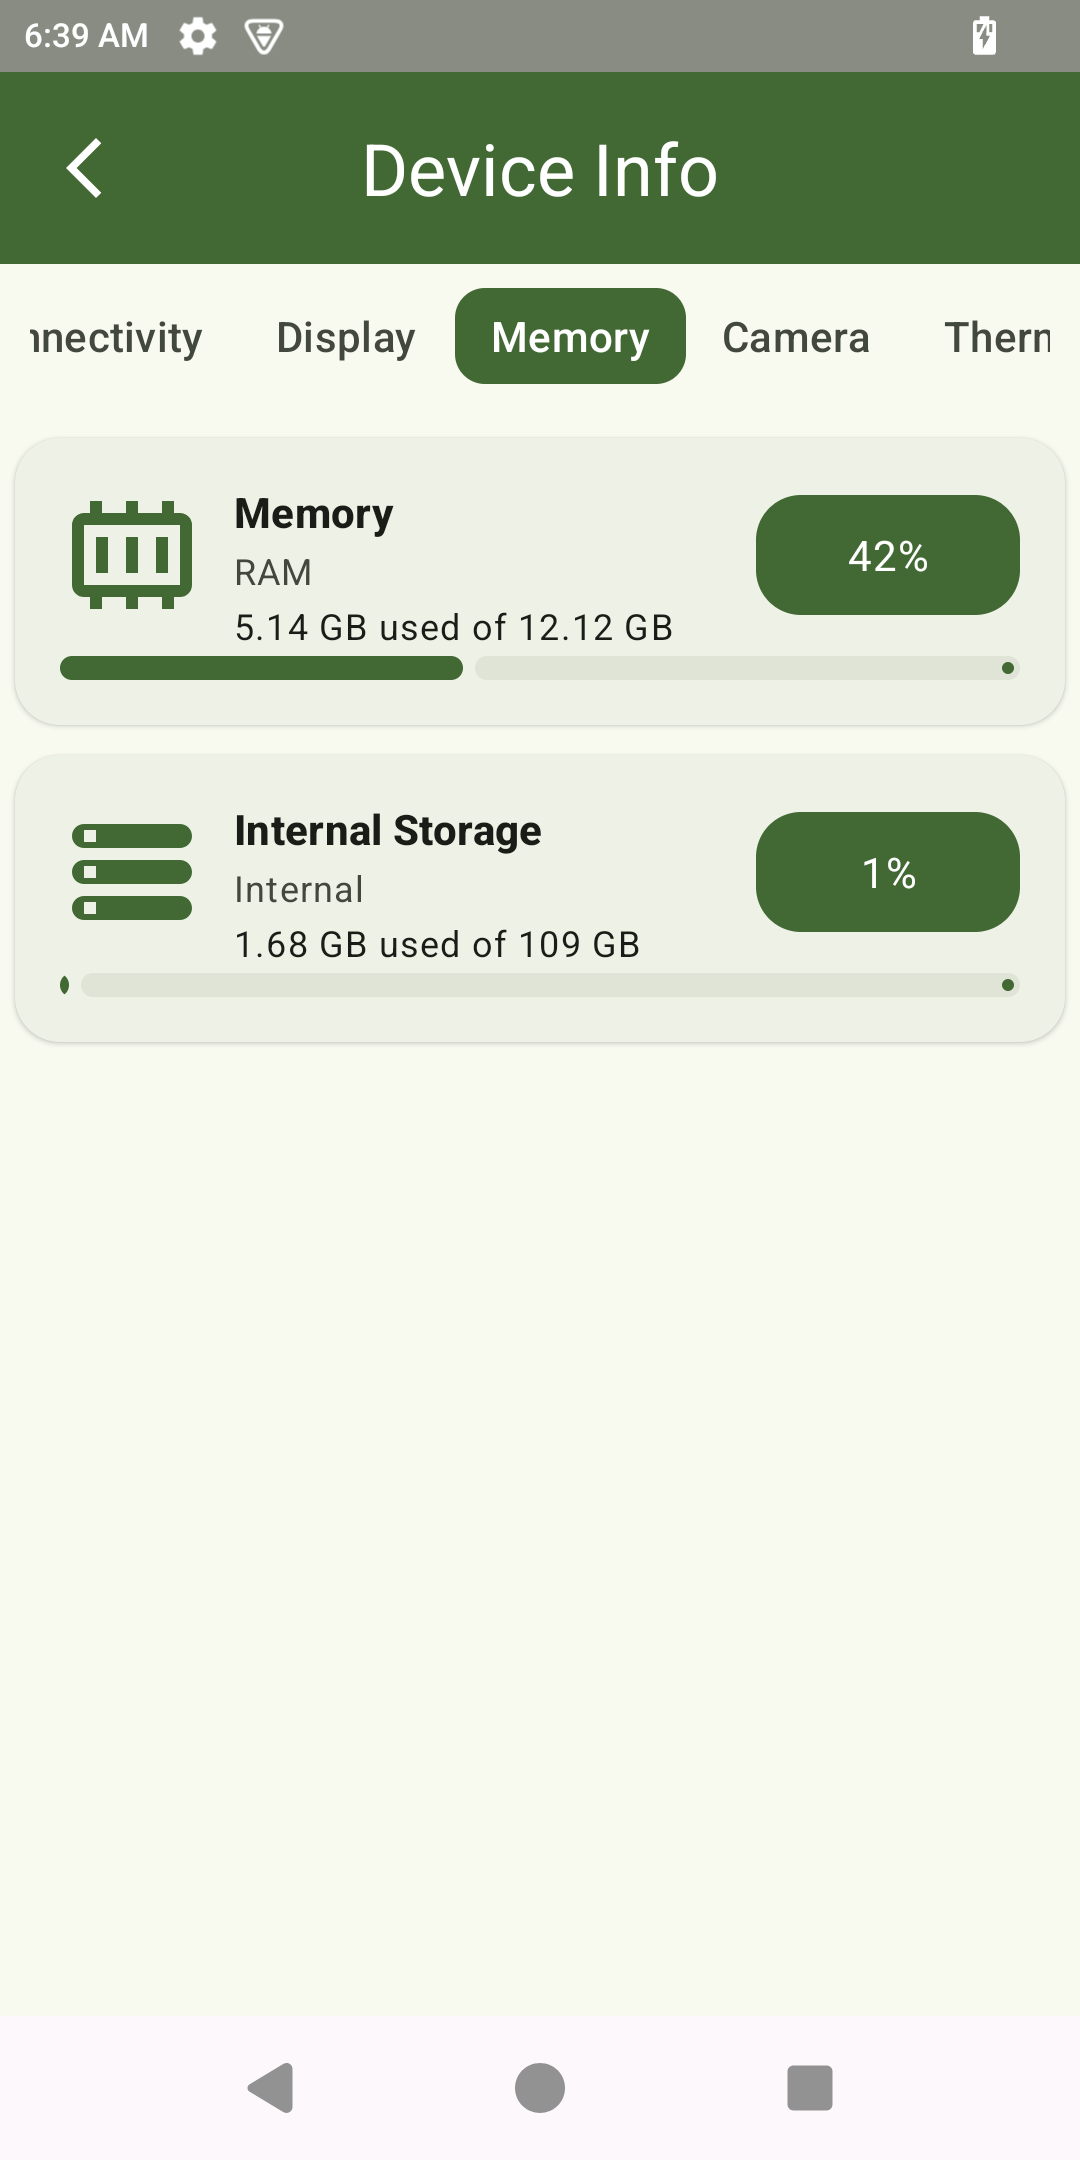The height and width of the screenshot is (2160, 1080).
Task: Tap the battery charging icon
Action: pyautogui.click(x=984, y=36)
